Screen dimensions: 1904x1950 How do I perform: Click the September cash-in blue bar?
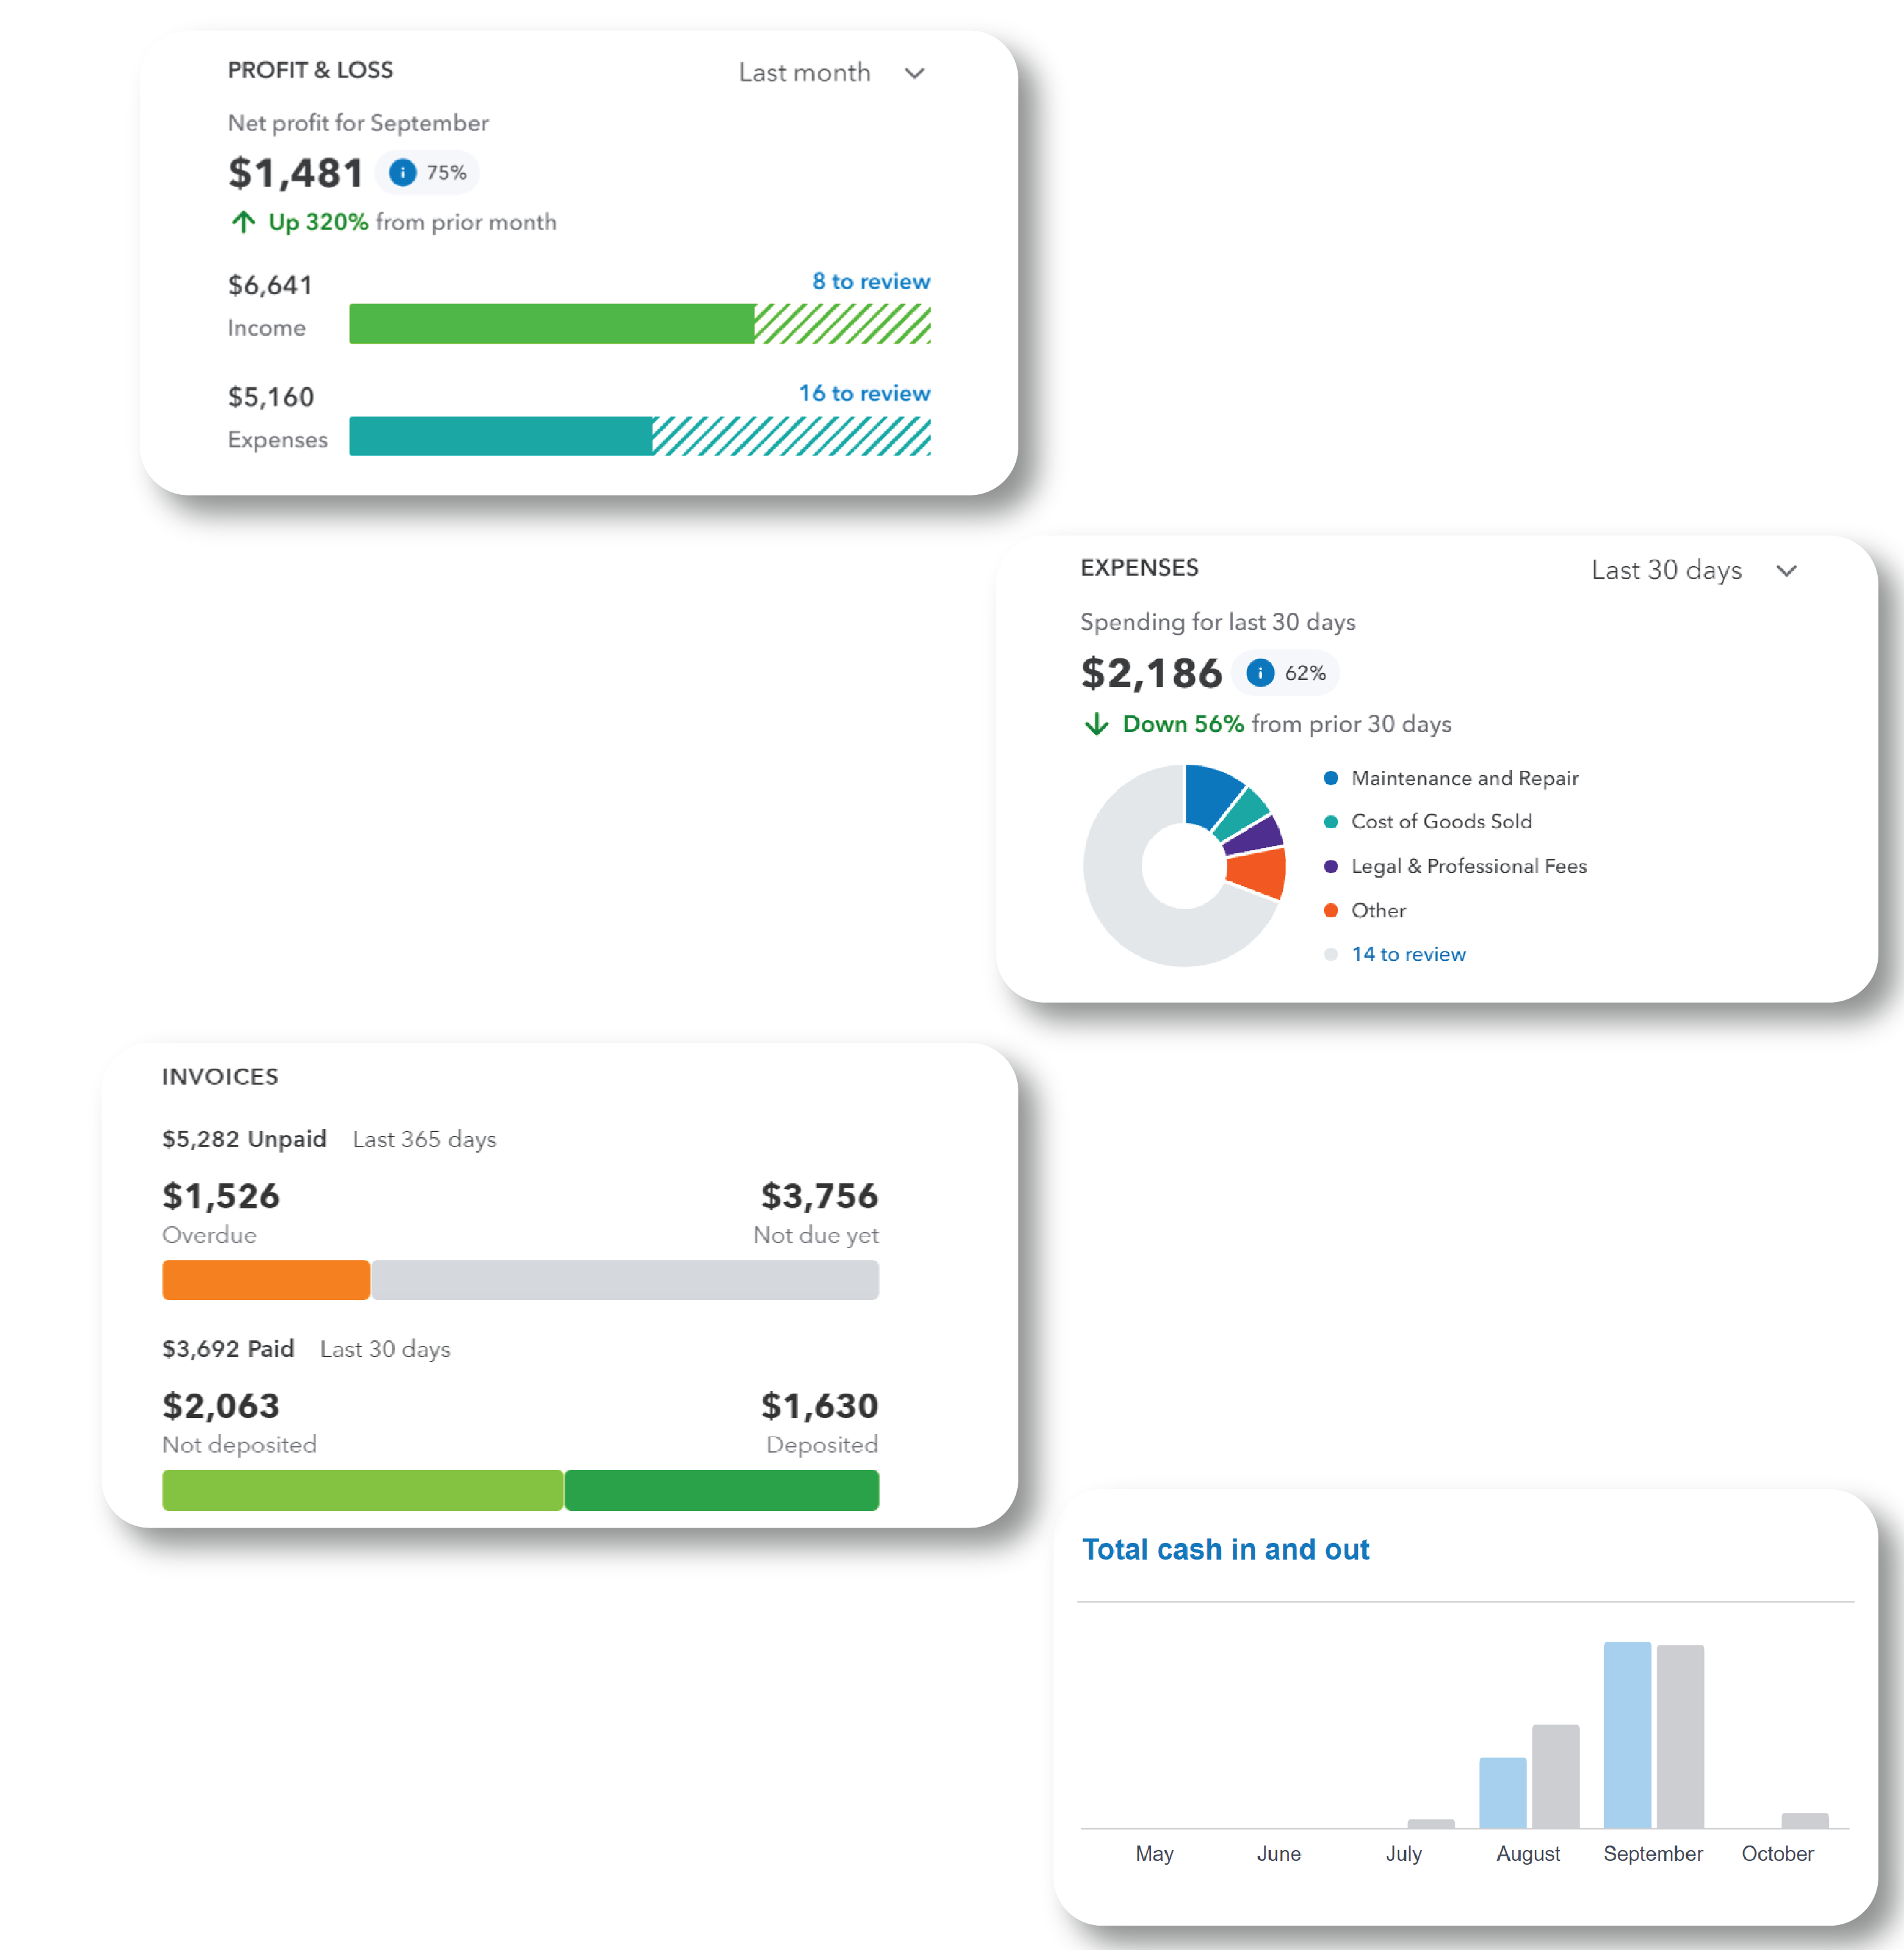(x=1627, y=1735)
